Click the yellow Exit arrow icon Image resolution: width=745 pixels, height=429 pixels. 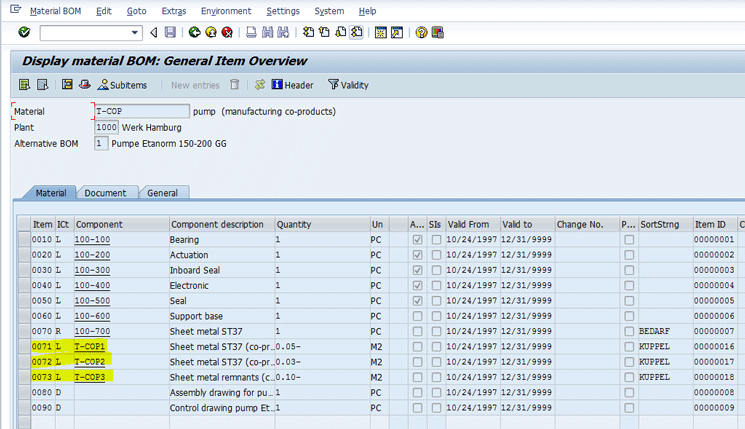(x=211, y=33)
